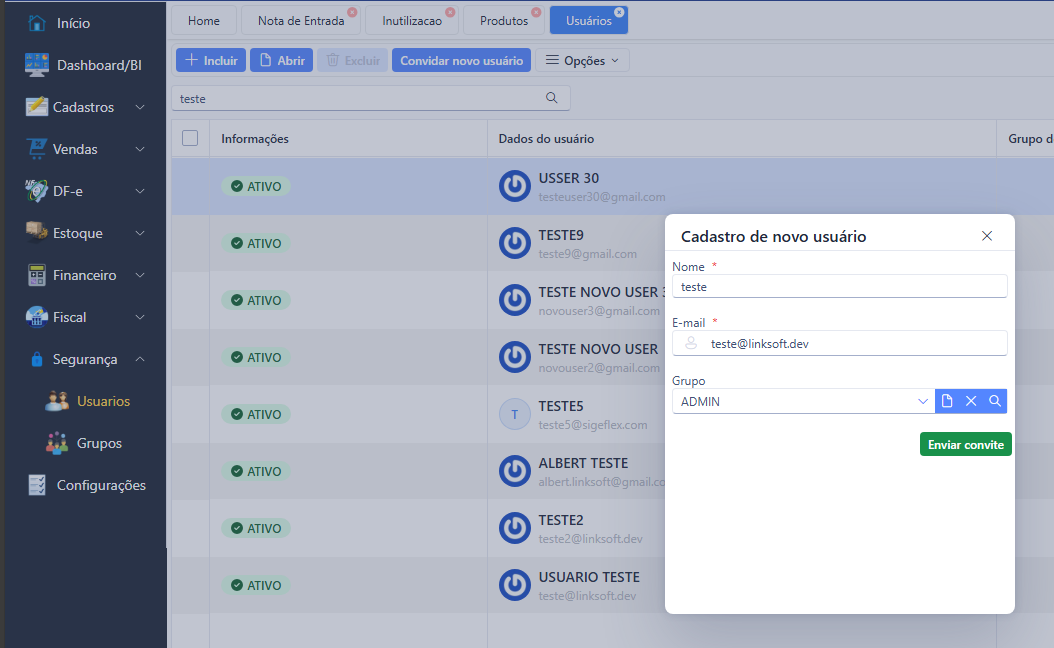Click the TESTE5 user avatar
Screen dimensions: 1054x648
pos(514,414)
